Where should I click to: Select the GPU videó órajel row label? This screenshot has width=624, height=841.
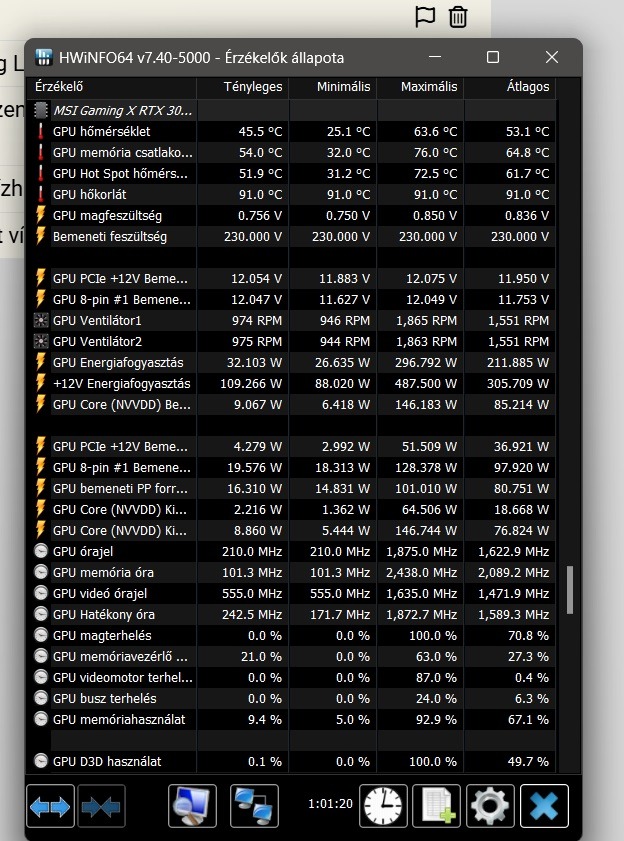coord(100,593)
